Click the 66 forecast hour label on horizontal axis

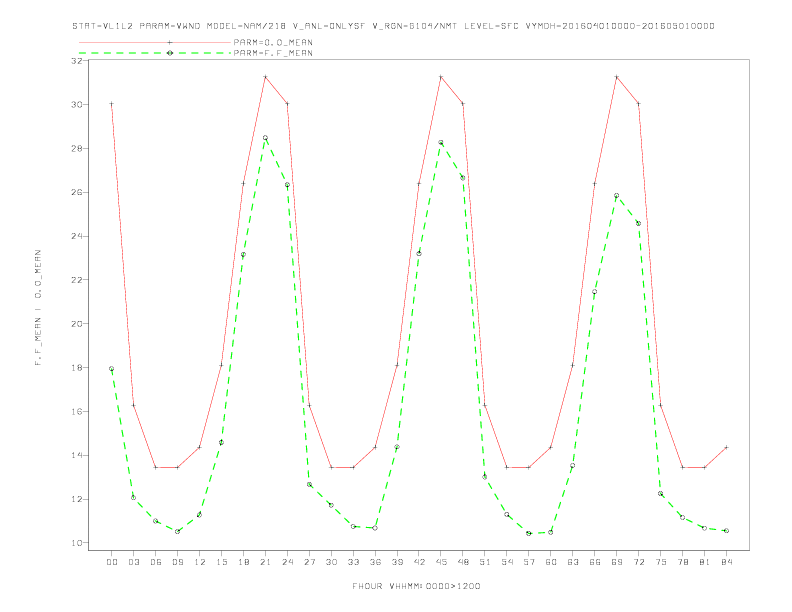tap(595, 562)
